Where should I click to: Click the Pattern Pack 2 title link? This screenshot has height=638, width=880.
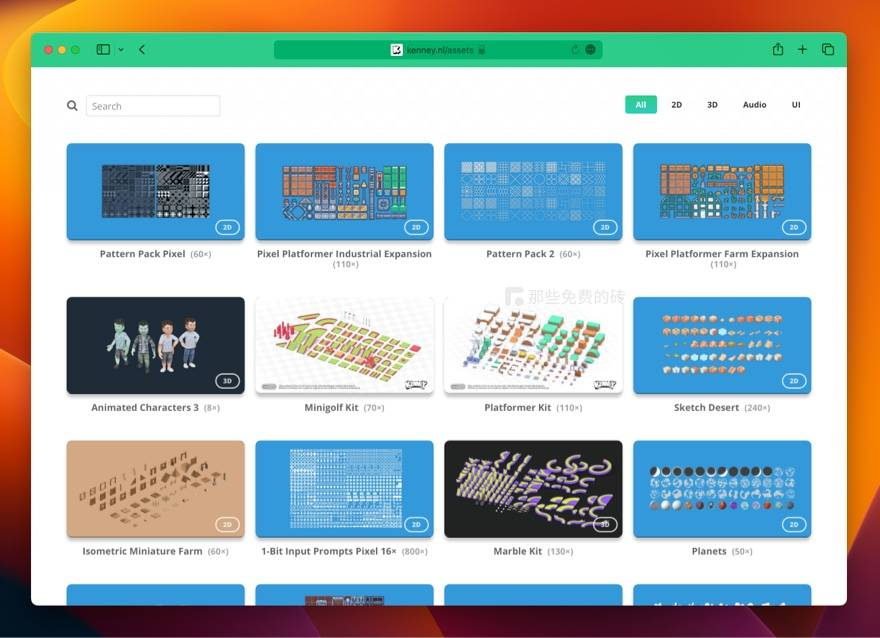point(520,254)
